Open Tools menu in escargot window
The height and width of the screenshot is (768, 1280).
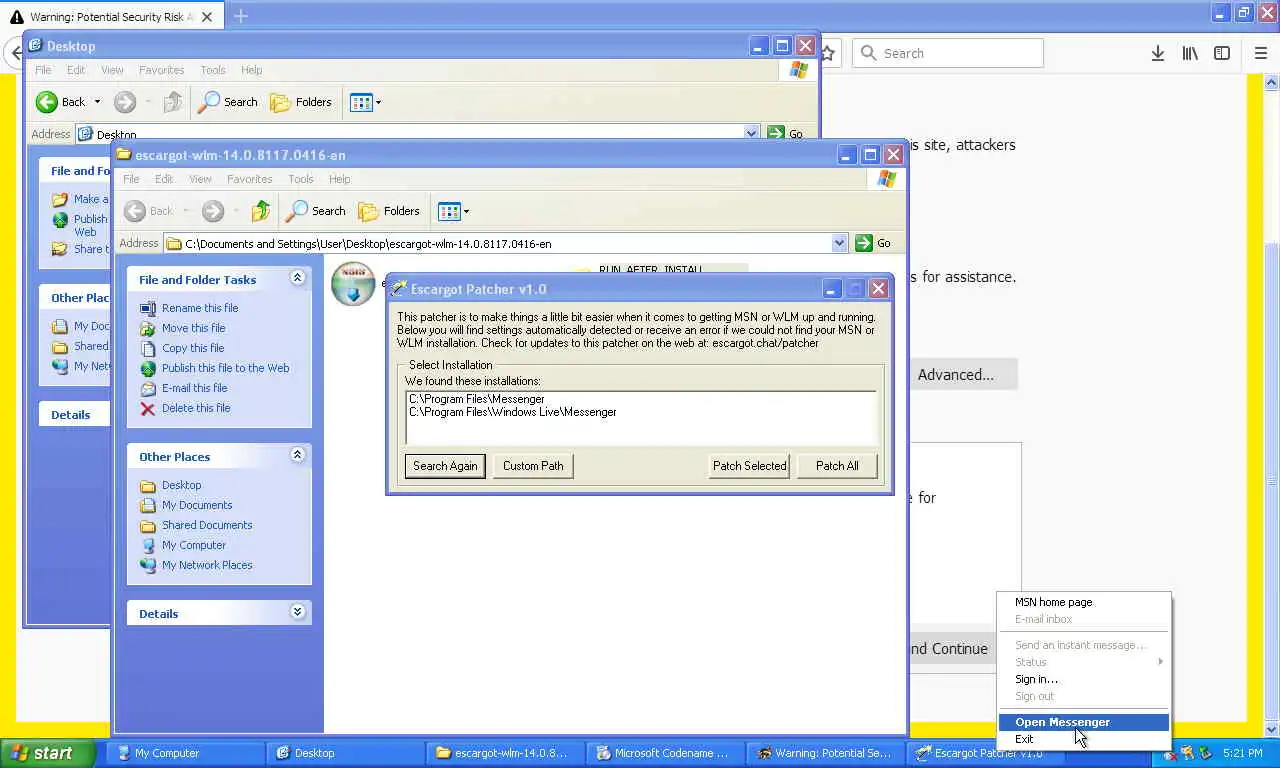(301, 179)
